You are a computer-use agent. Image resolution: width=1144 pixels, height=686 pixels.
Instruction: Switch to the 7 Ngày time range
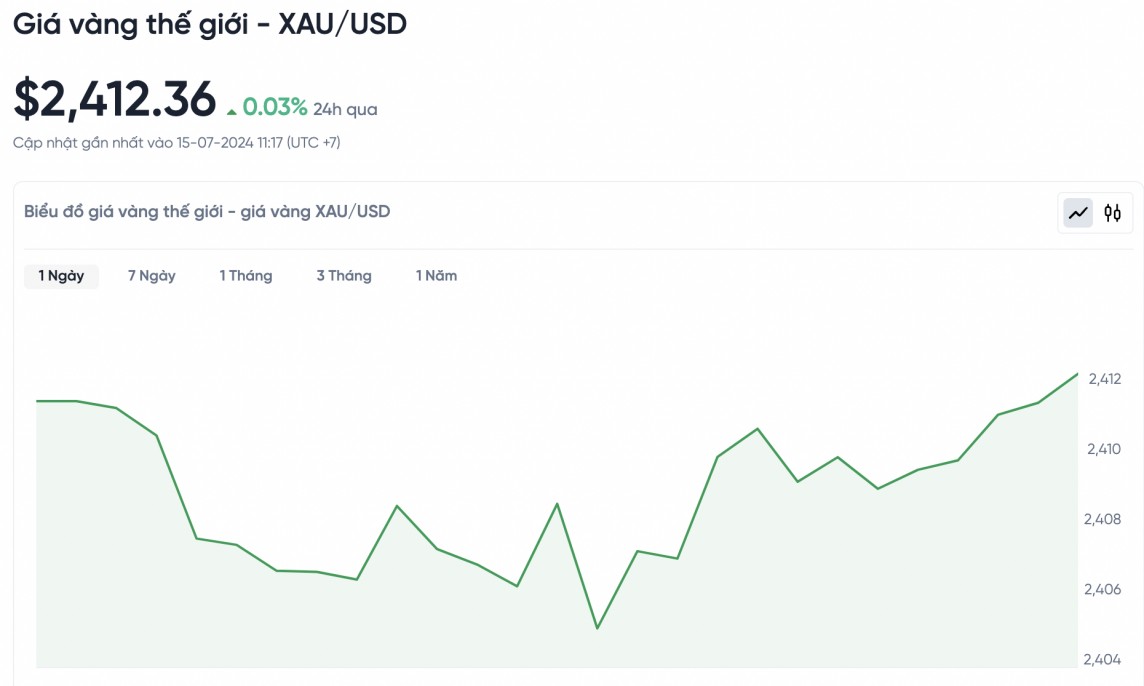[x=151, y=276]
